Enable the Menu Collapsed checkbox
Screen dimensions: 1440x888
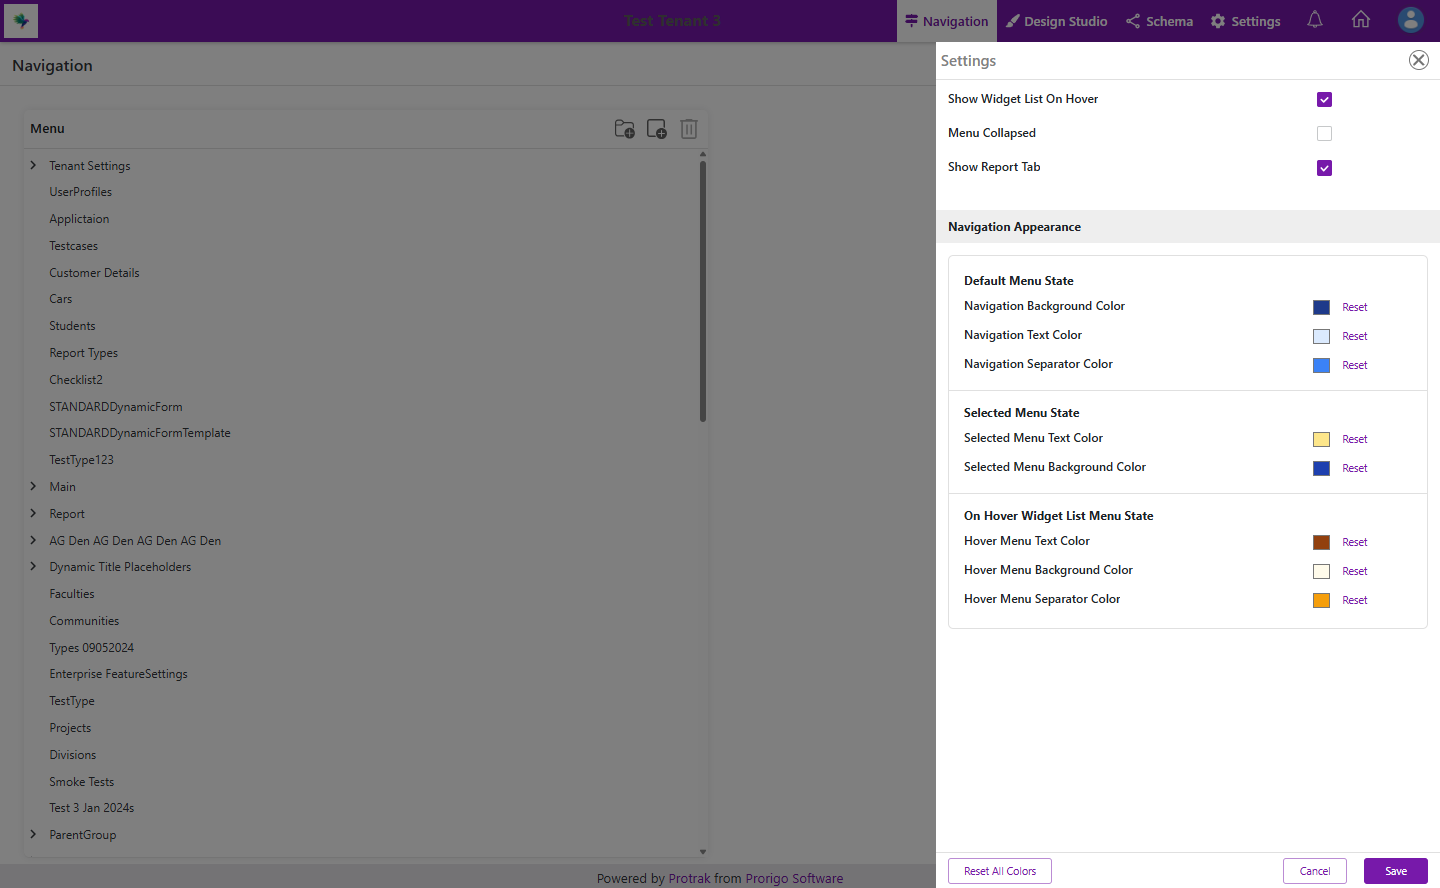1324,133
